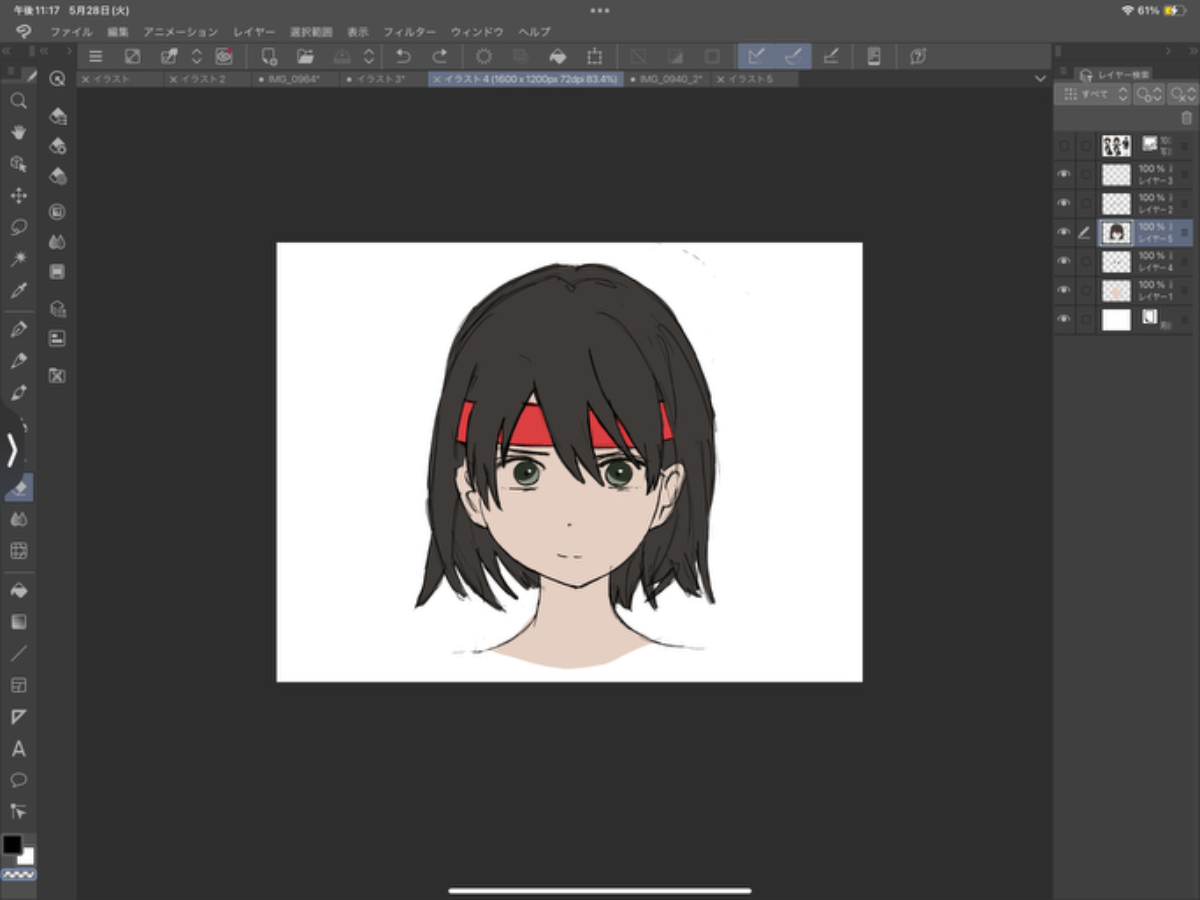
Task: Click the main black foreground color swatch
Action: point(12,845)
